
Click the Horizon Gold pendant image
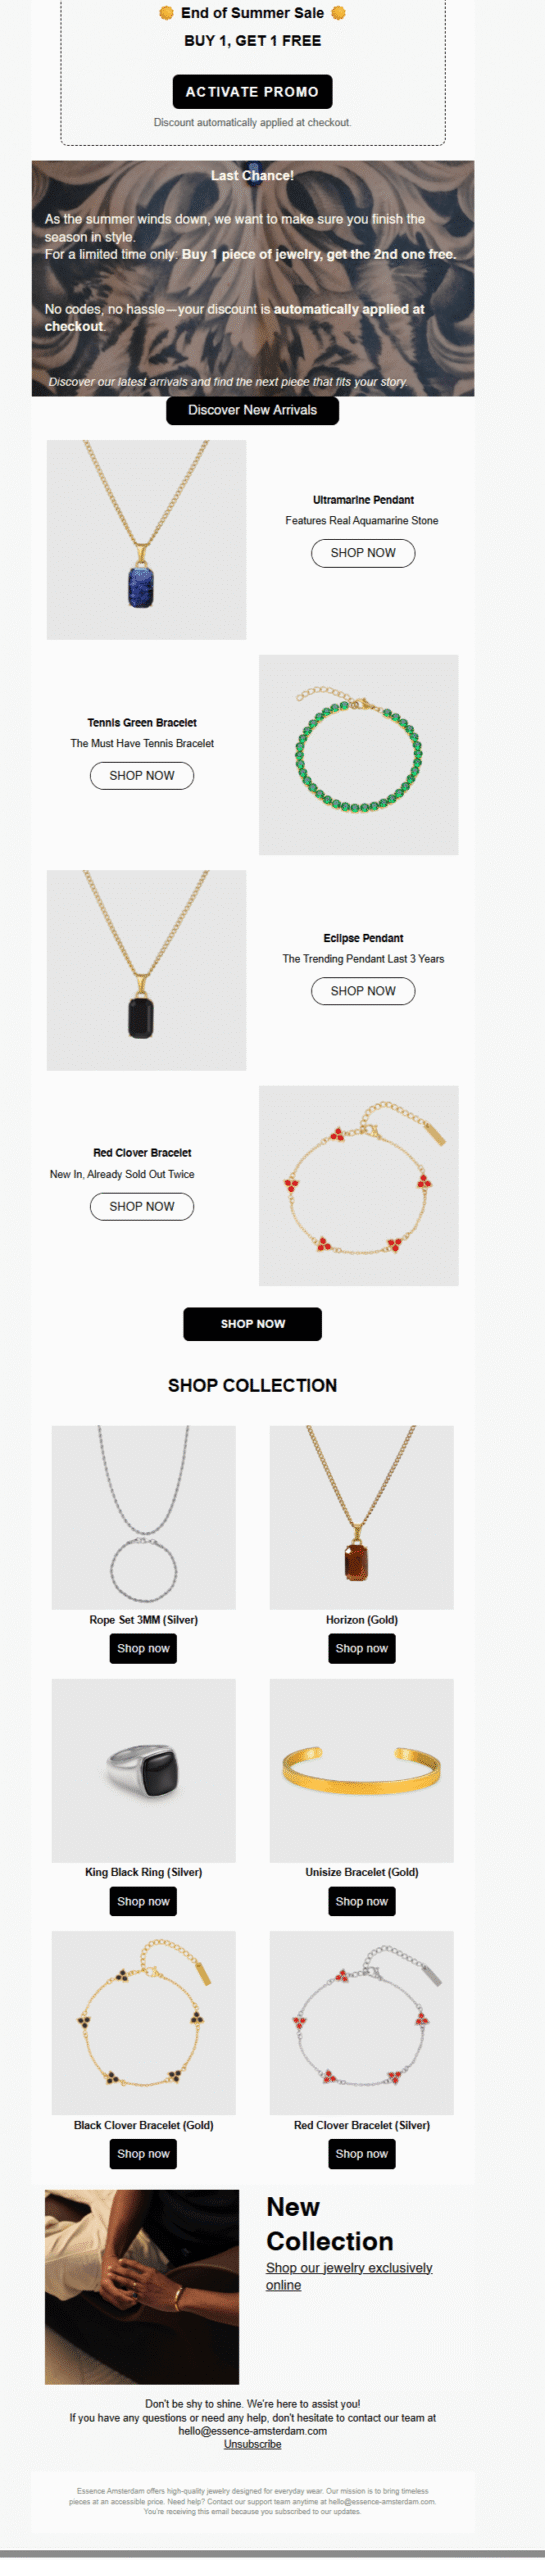click(x=362, y=1517)
